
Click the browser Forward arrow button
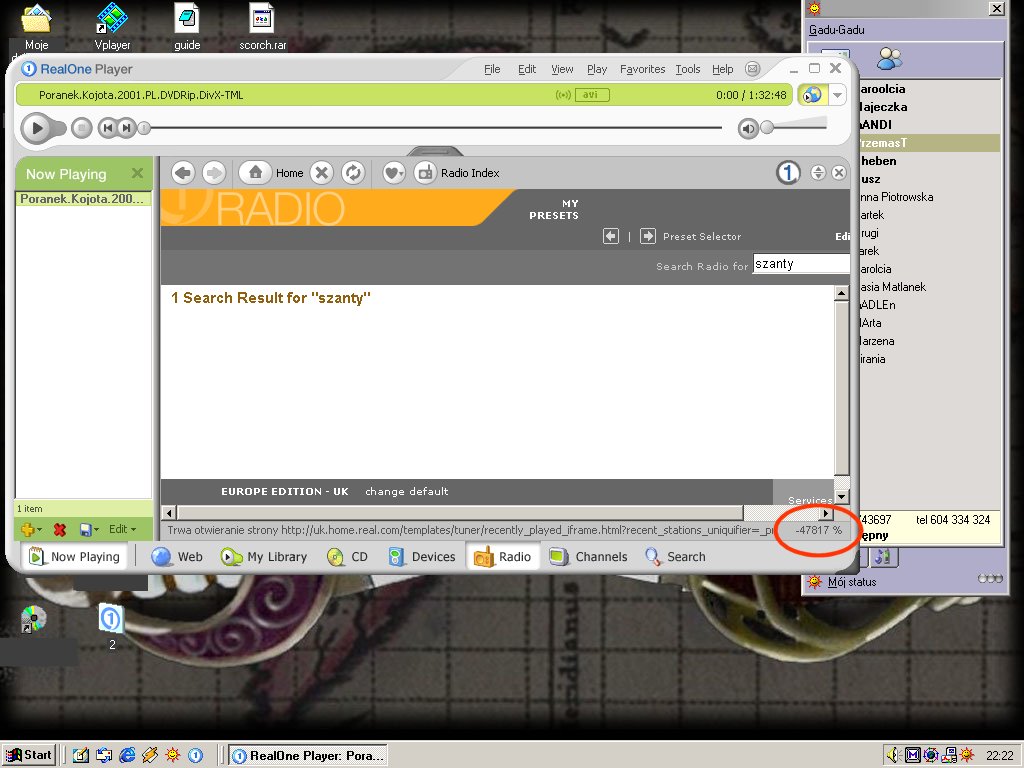tap(214, 173)
